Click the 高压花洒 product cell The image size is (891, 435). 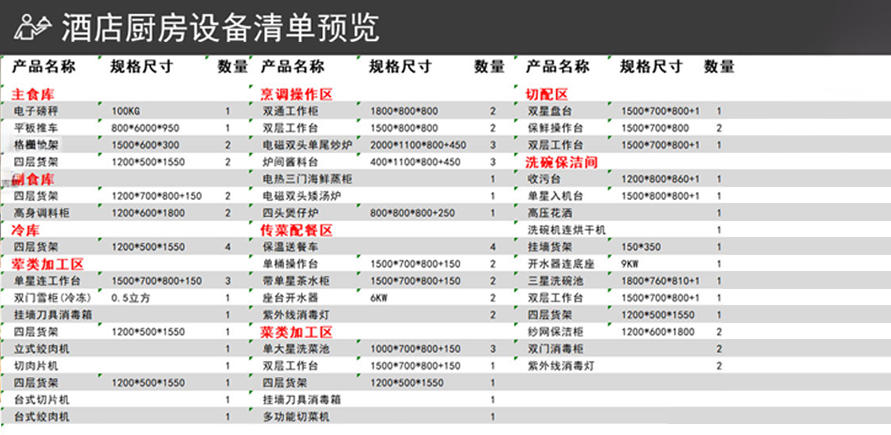(550, 213)
